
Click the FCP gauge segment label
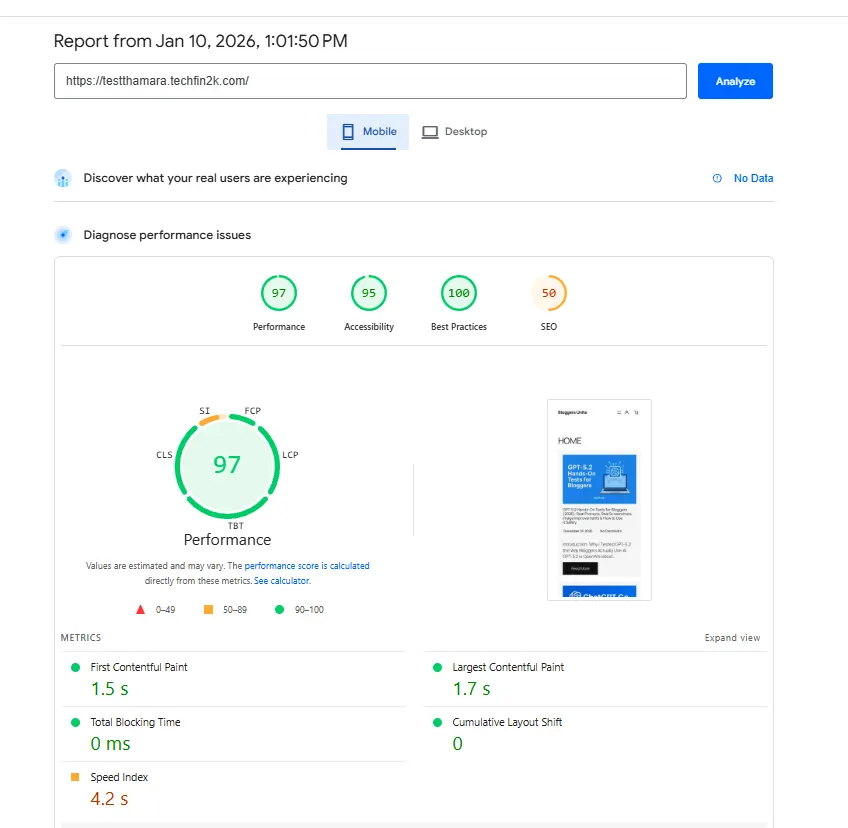(253, 410)
